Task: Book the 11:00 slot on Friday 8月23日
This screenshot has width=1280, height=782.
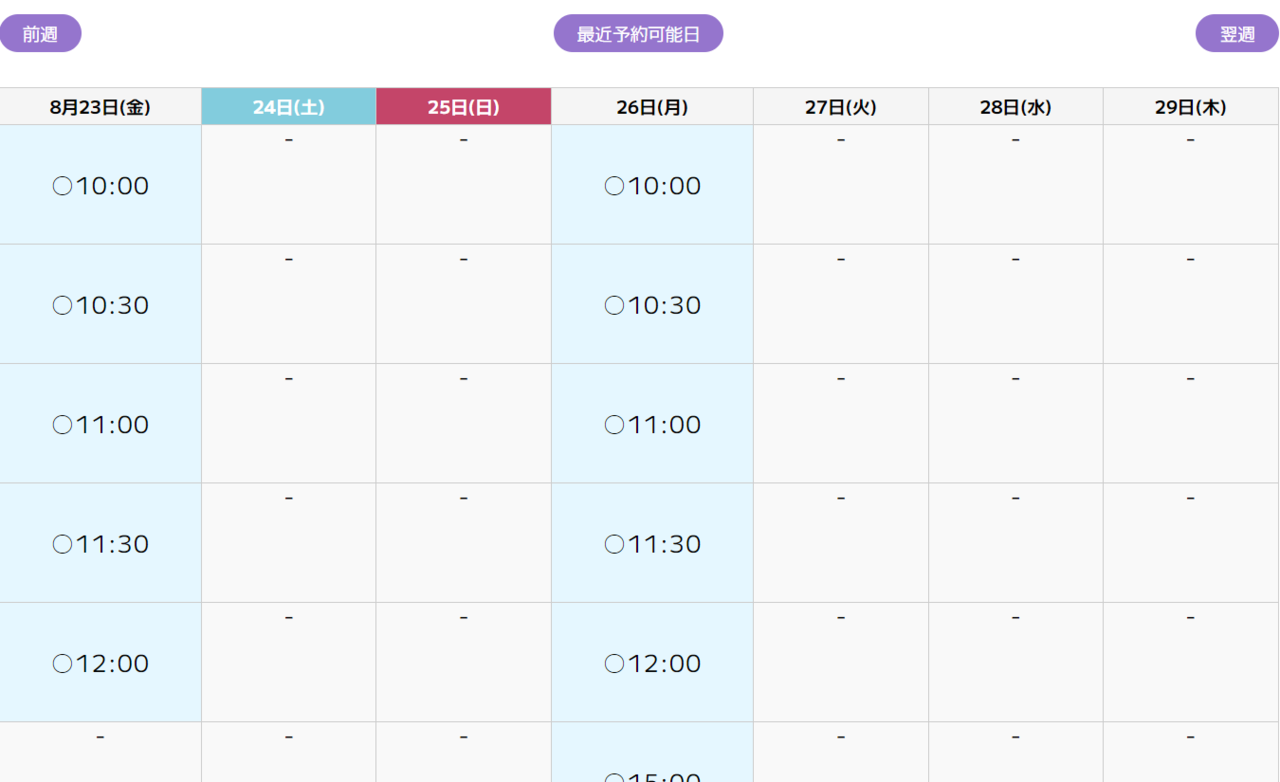Action: (x=100, y=425)
